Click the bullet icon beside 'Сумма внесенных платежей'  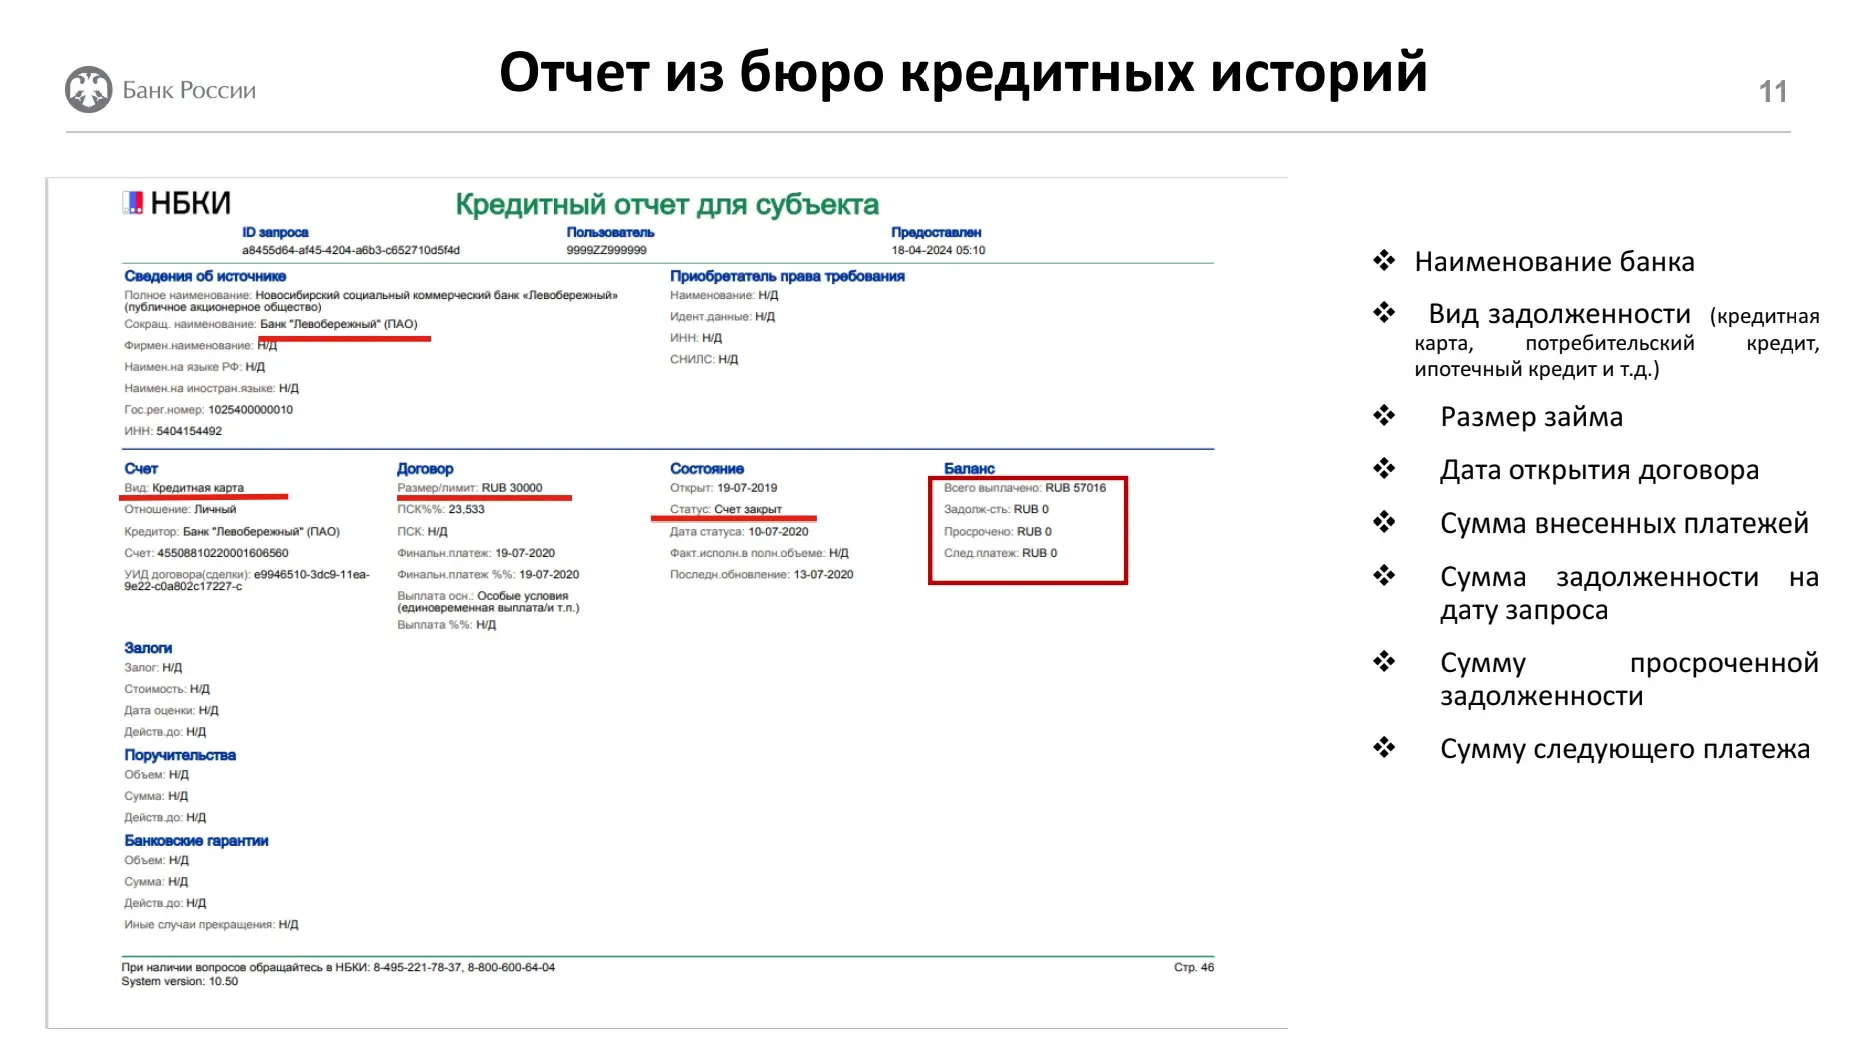click(1384, 522)
